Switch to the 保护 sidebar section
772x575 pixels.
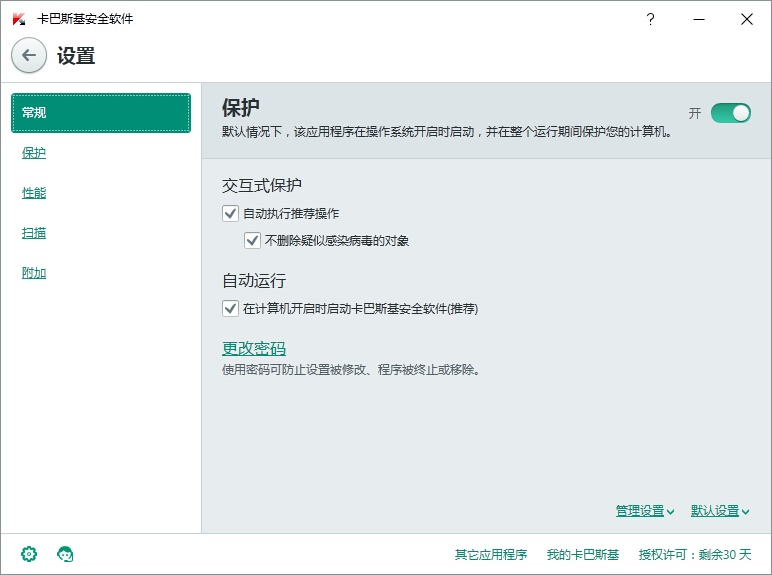click(34, 153)
